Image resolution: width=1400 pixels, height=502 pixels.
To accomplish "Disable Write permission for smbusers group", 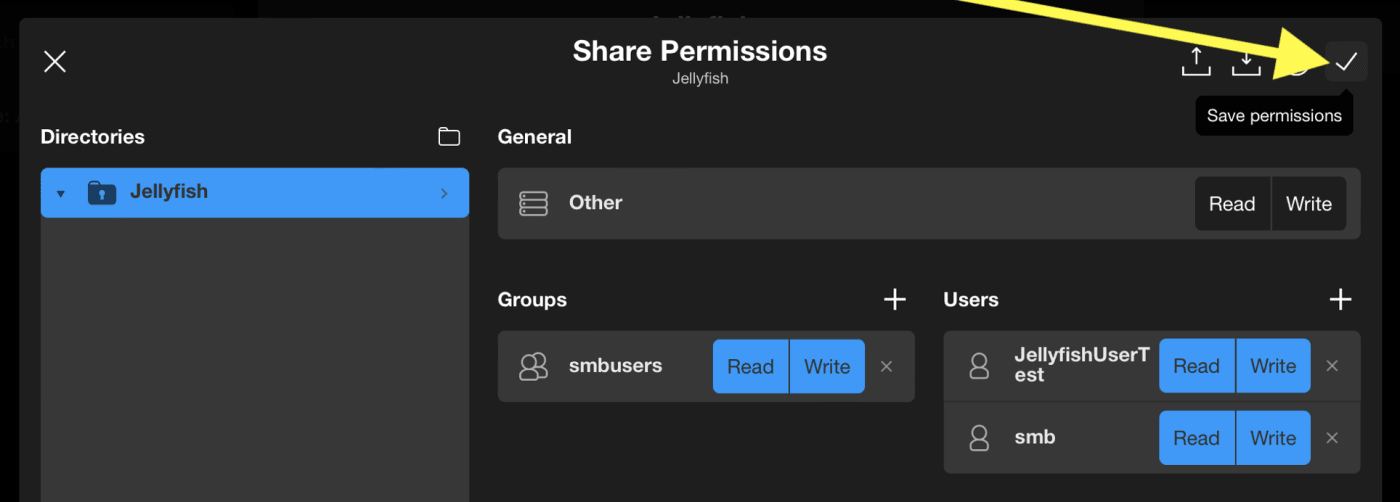I will 827,366.
